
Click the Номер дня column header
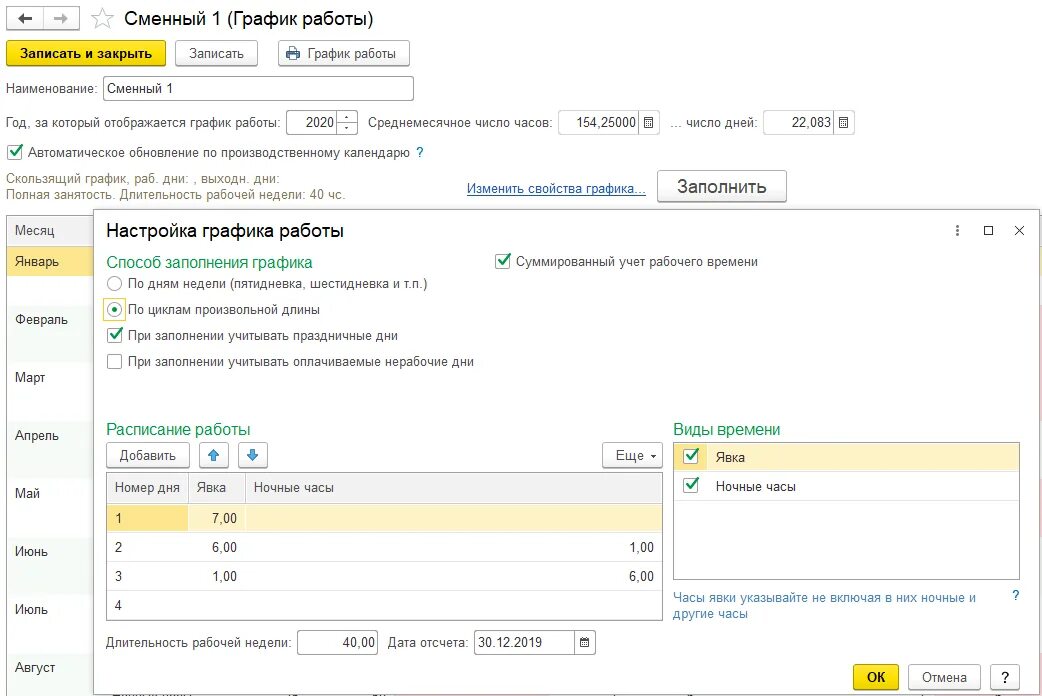(x=148, y=488)
